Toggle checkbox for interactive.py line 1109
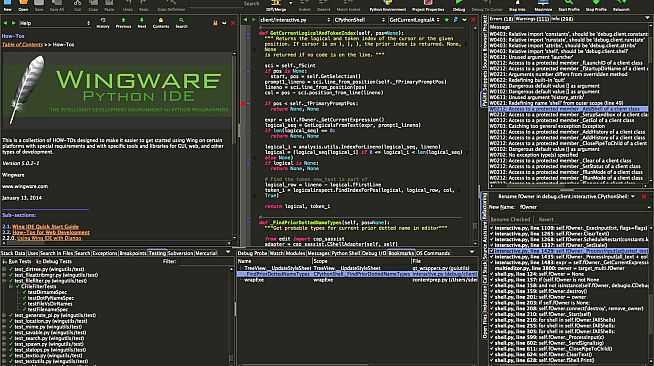The width and height of the screenshot is (654, 366). click(x=491, y=228)
